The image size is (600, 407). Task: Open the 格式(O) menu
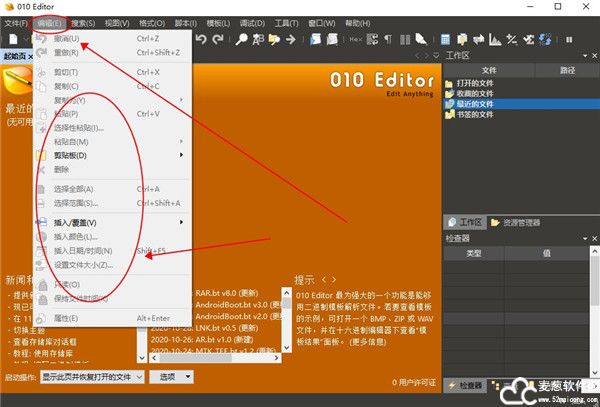(x=152, y=23)
